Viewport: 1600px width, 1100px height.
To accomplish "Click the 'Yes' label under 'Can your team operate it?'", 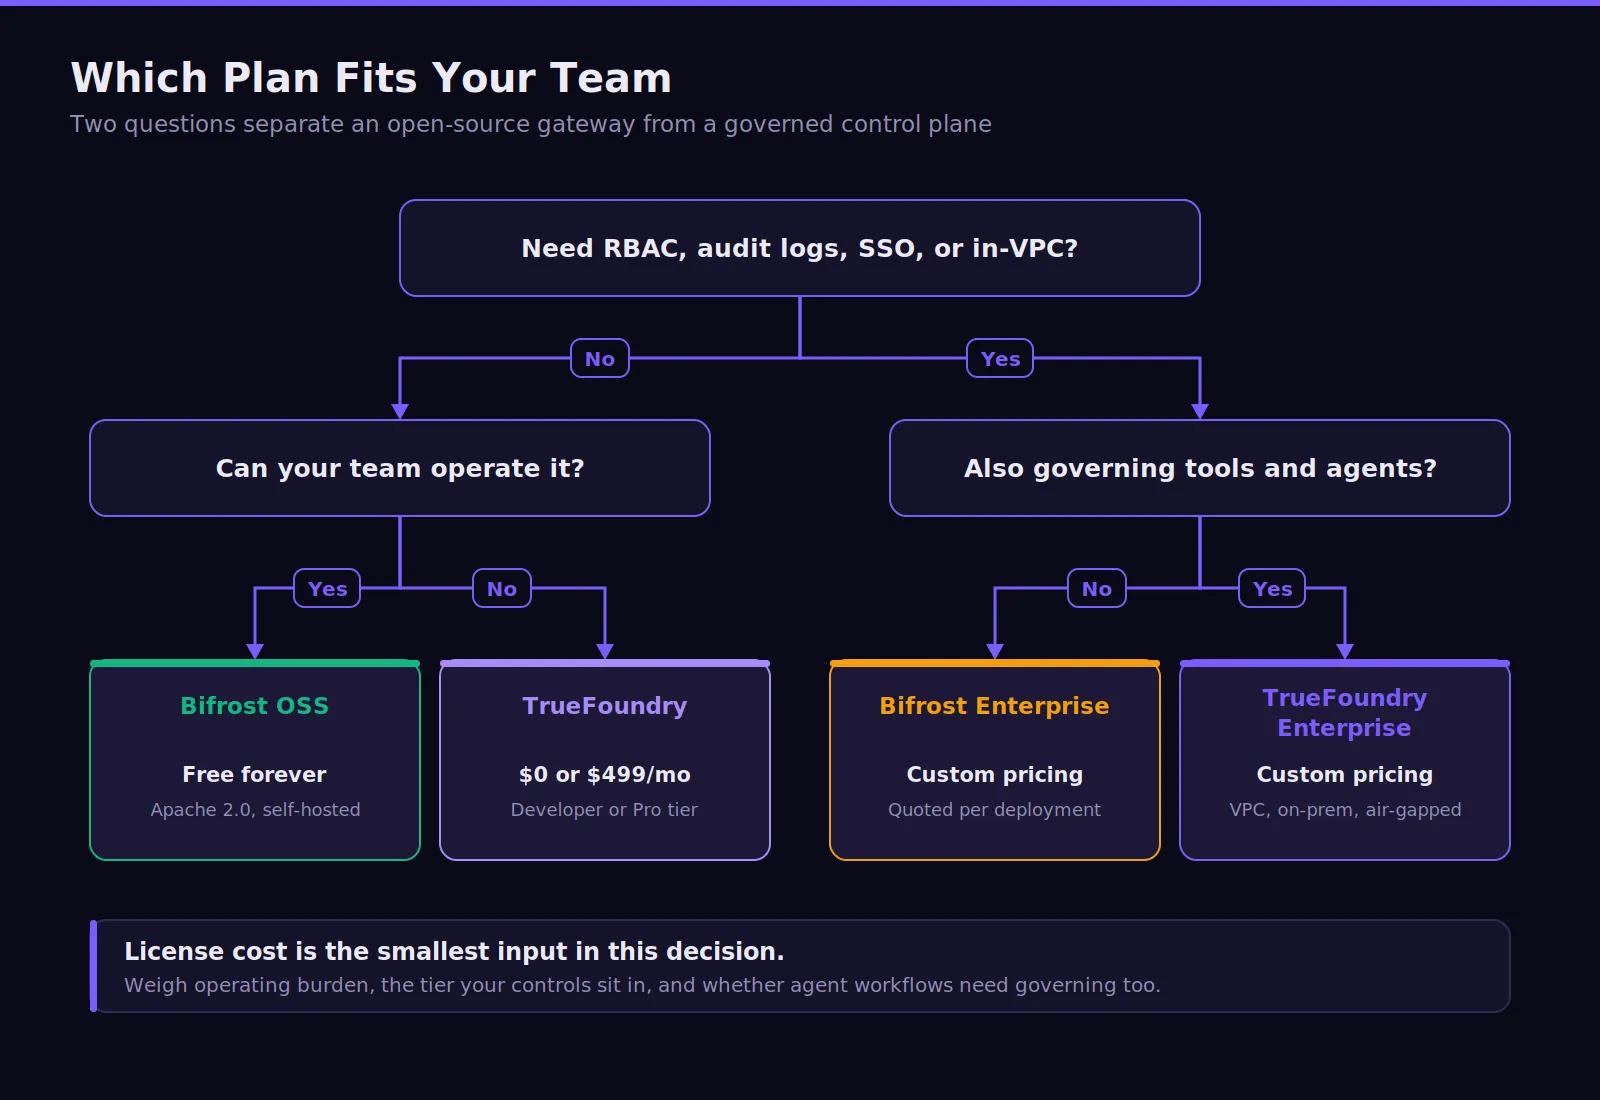I will click(327, 589).
